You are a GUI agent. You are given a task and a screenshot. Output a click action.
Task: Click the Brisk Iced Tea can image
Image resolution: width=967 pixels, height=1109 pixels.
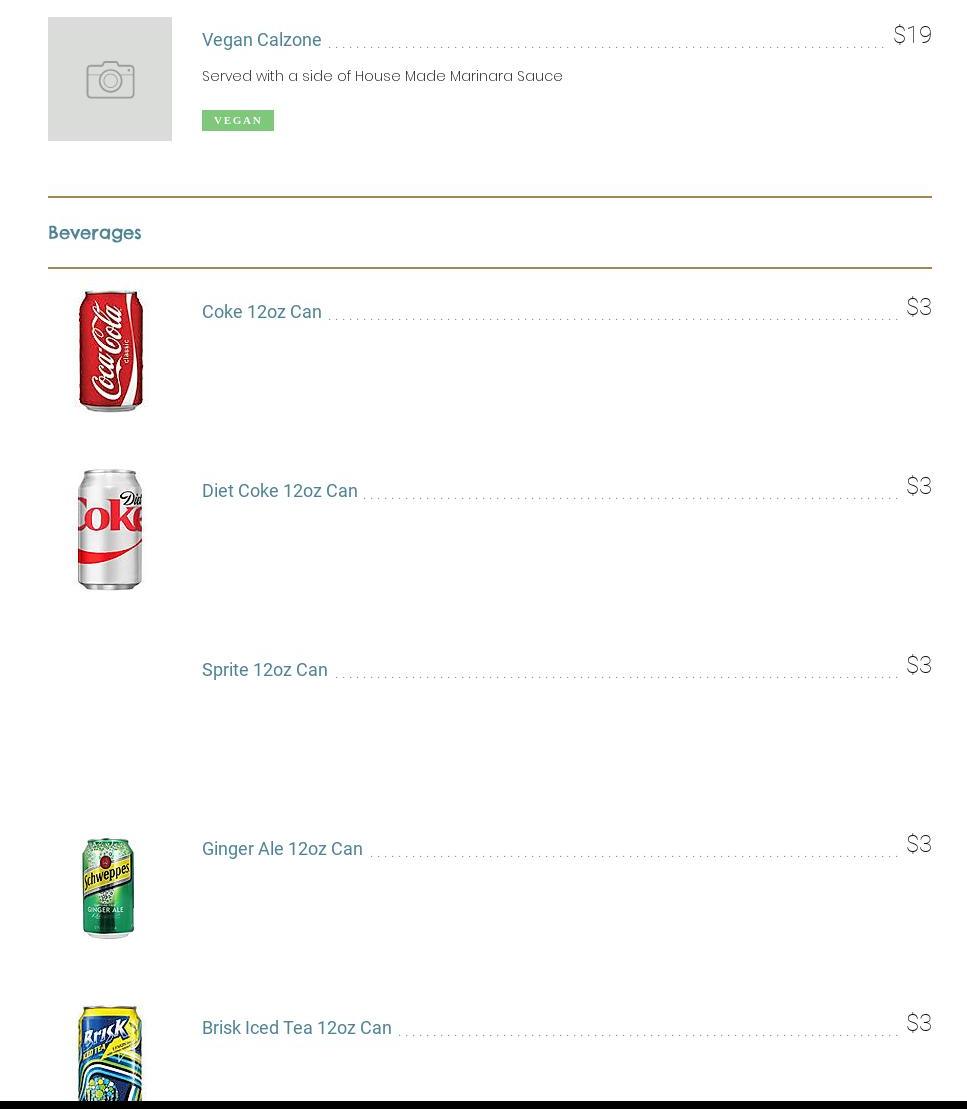point(110,1053)
